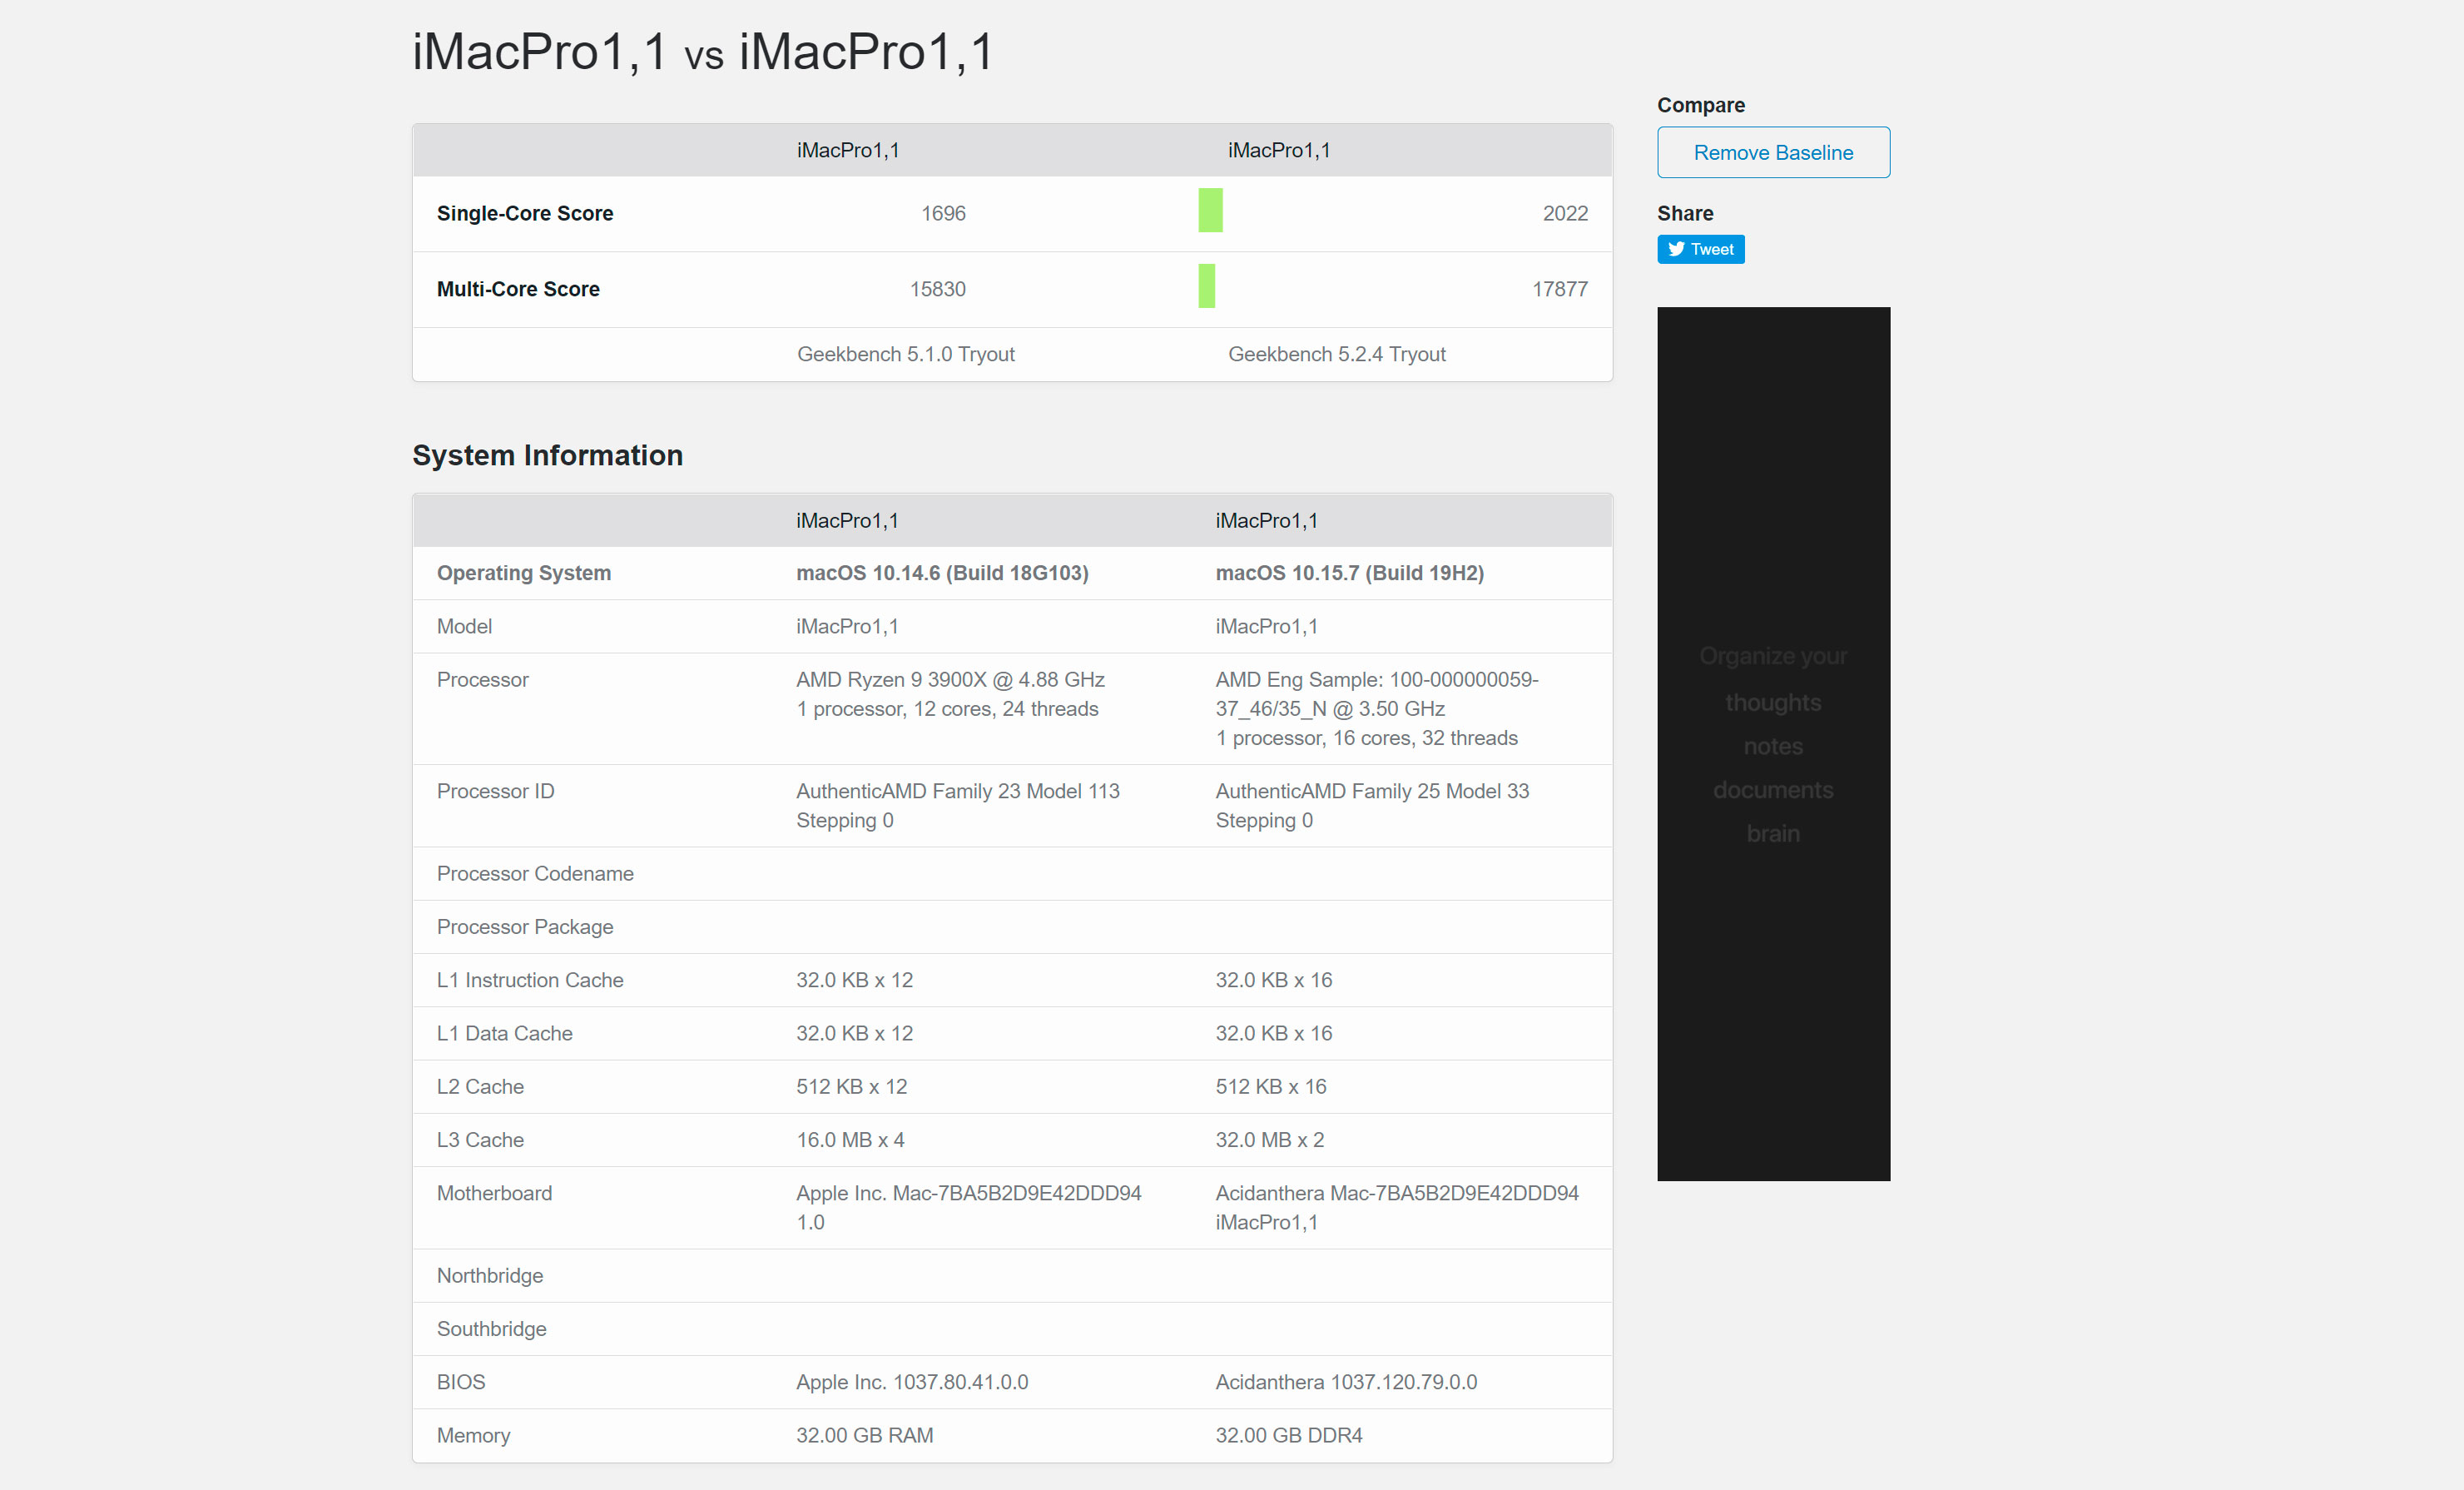The height and width of the screenshot is (1490, 2464).
Task: Click the 'Share' sidebar heading
Action: (x=1684, y=213)
